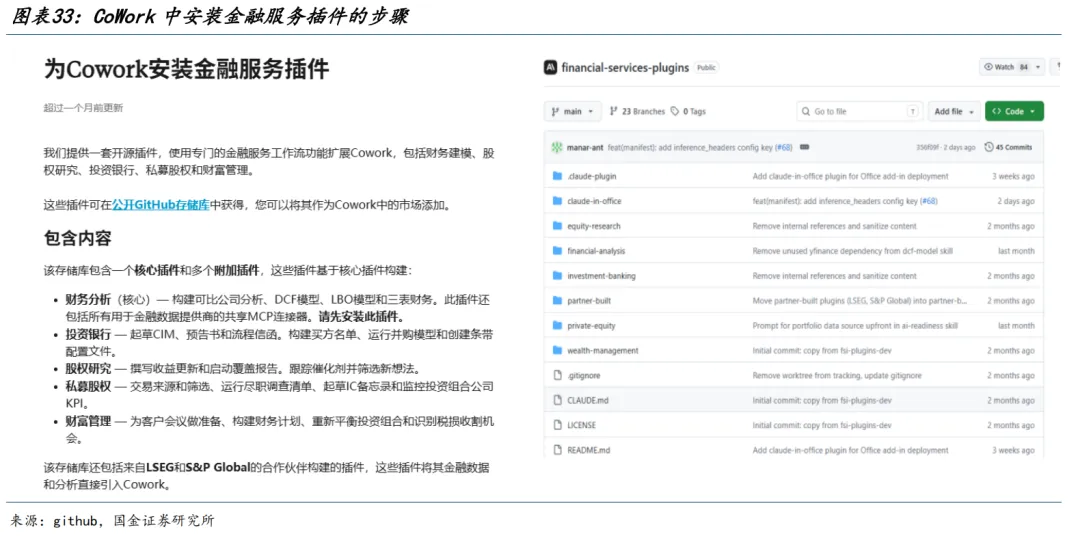Open the green Code dropdown
1080x536 pixels.
coord(1014,112)
